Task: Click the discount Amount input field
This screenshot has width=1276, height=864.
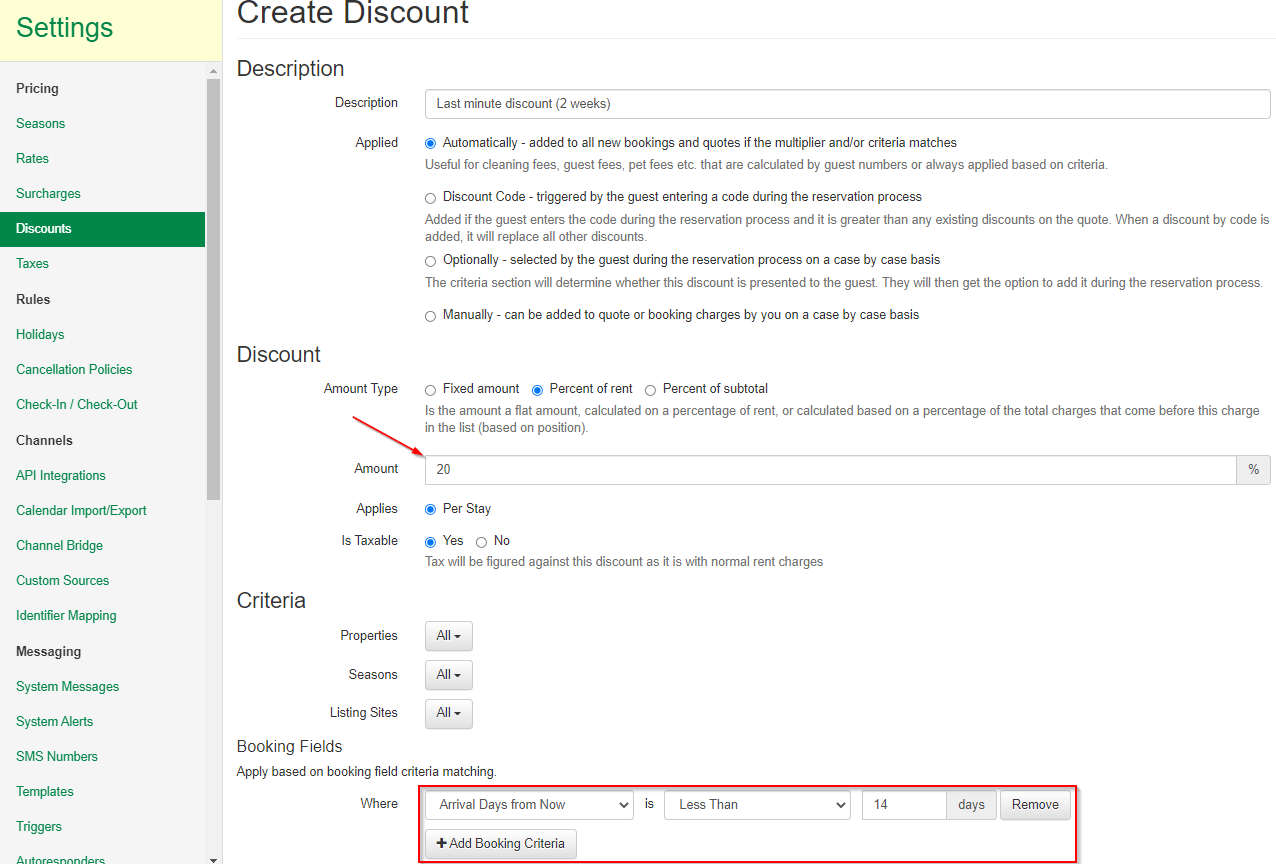Action: 830,470
